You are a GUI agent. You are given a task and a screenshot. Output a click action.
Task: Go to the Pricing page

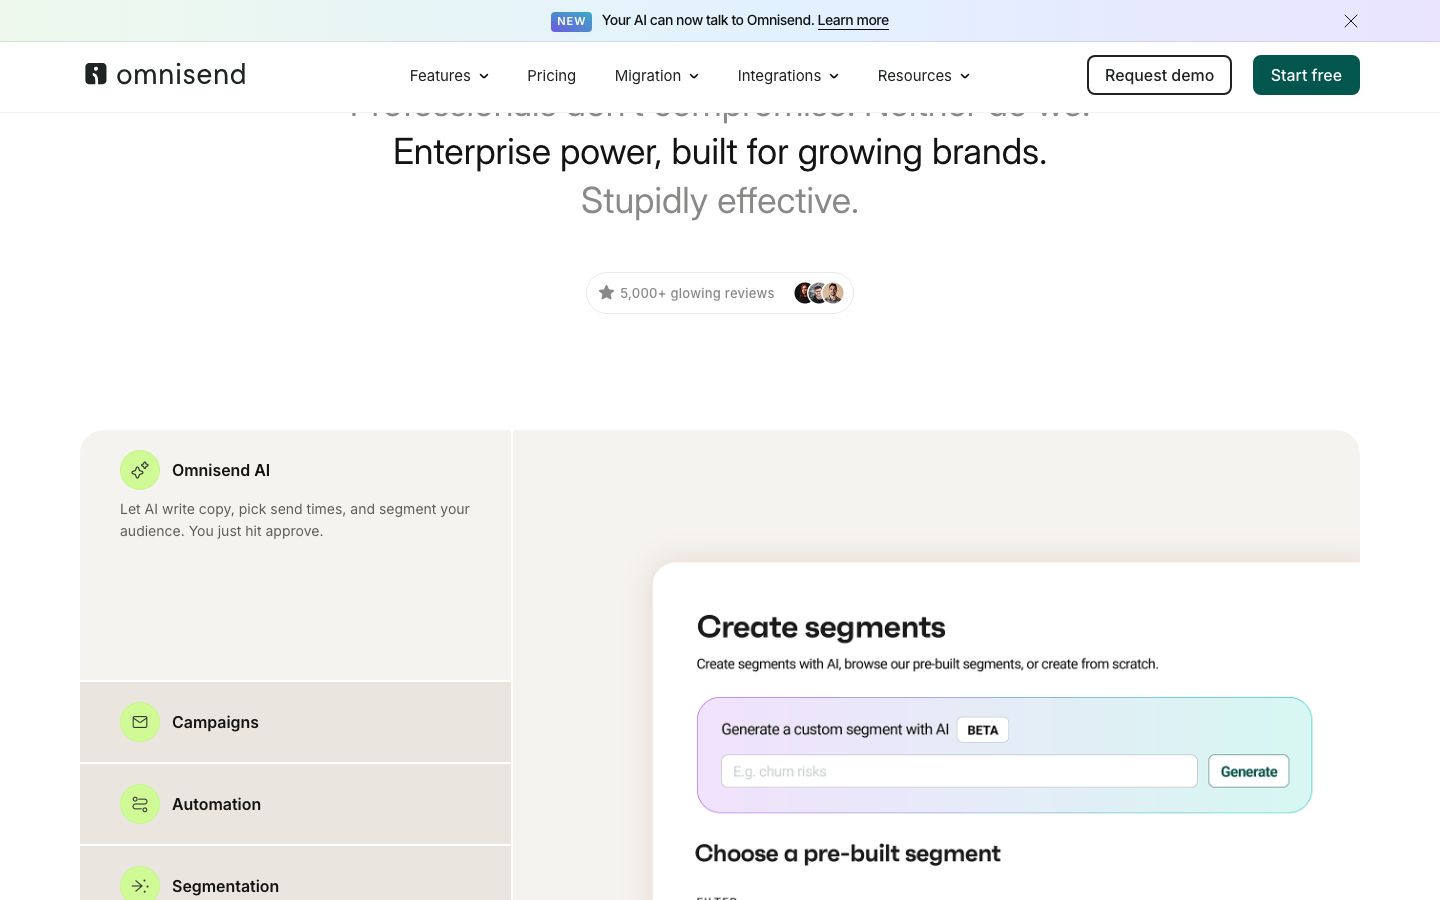coord(551,76)
